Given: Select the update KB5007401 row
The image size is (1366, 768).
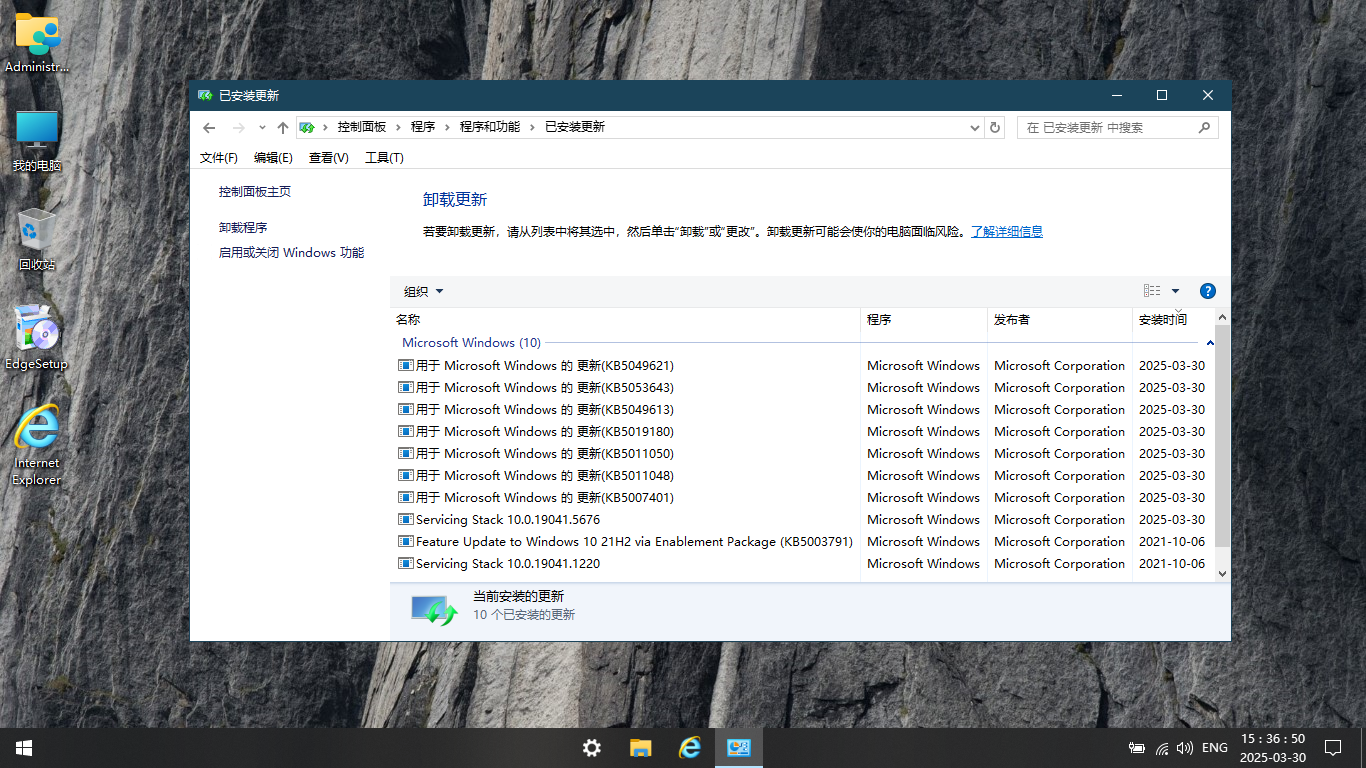Looking at the screenshot, I should 802,498.
